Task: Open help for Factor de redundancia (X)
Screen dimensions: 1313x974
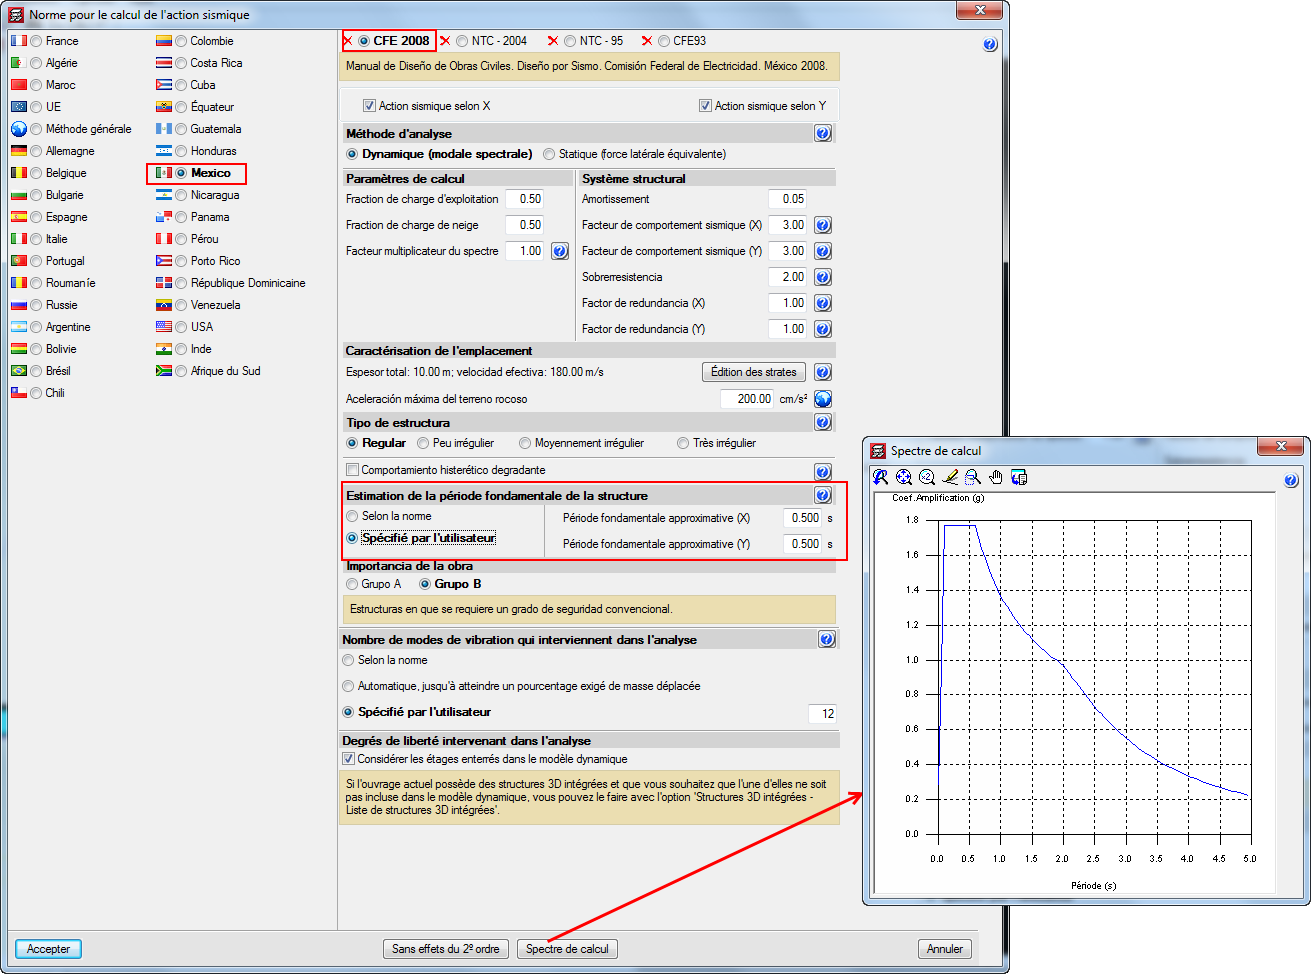Action: click(823, 303)
